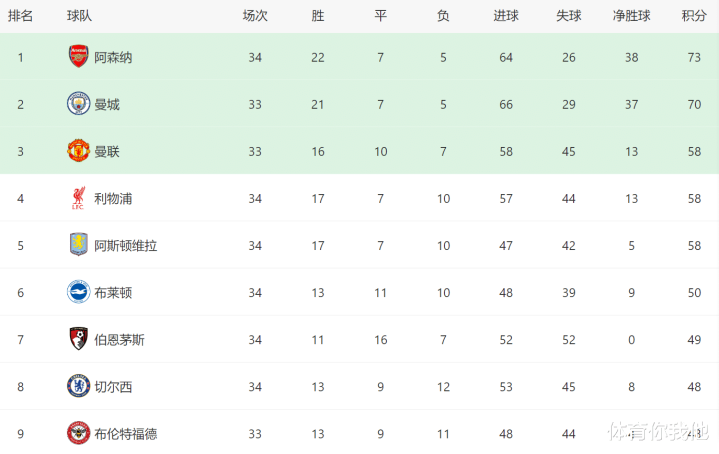Click the Manchester City club crest
719x454 pixels.
[x=78, y=104]
